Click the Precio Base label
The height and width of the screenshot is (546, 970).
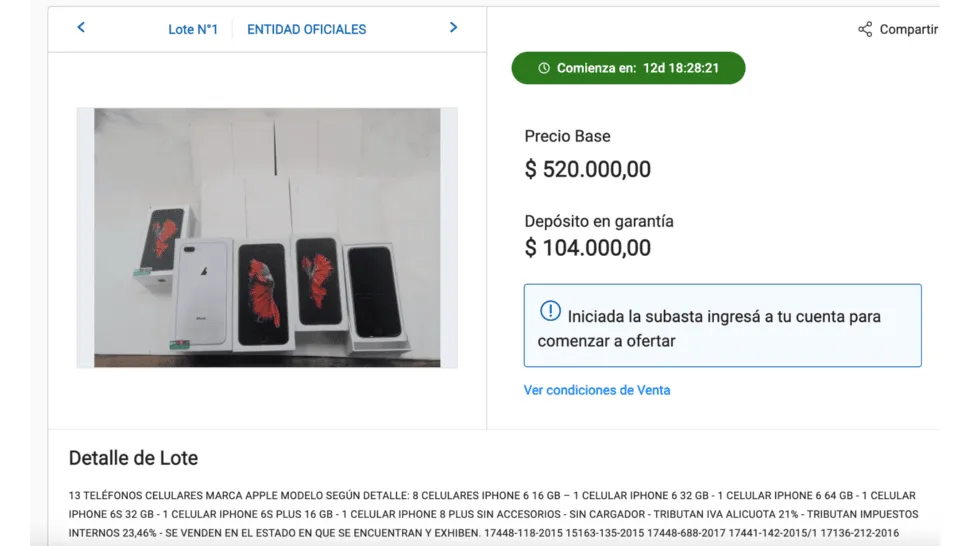pyautogui.click(x=567, y=136)
